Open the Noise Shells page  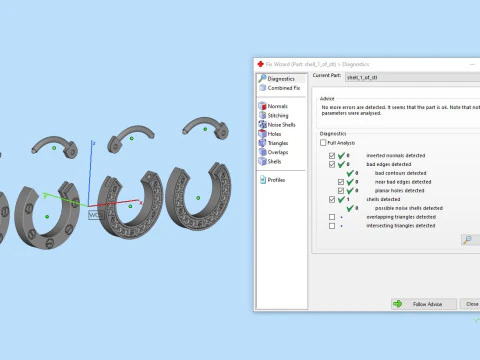(281, 125)
